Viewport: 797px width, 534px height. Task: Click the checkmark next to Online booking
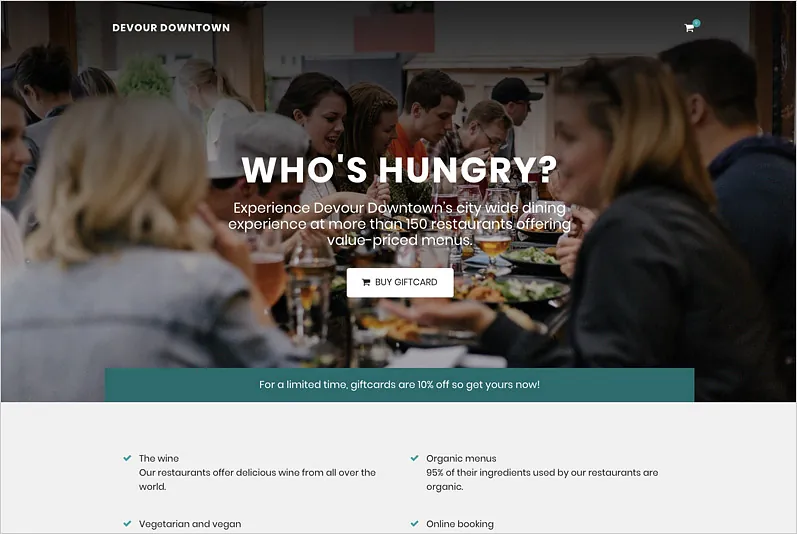[414, 523]
